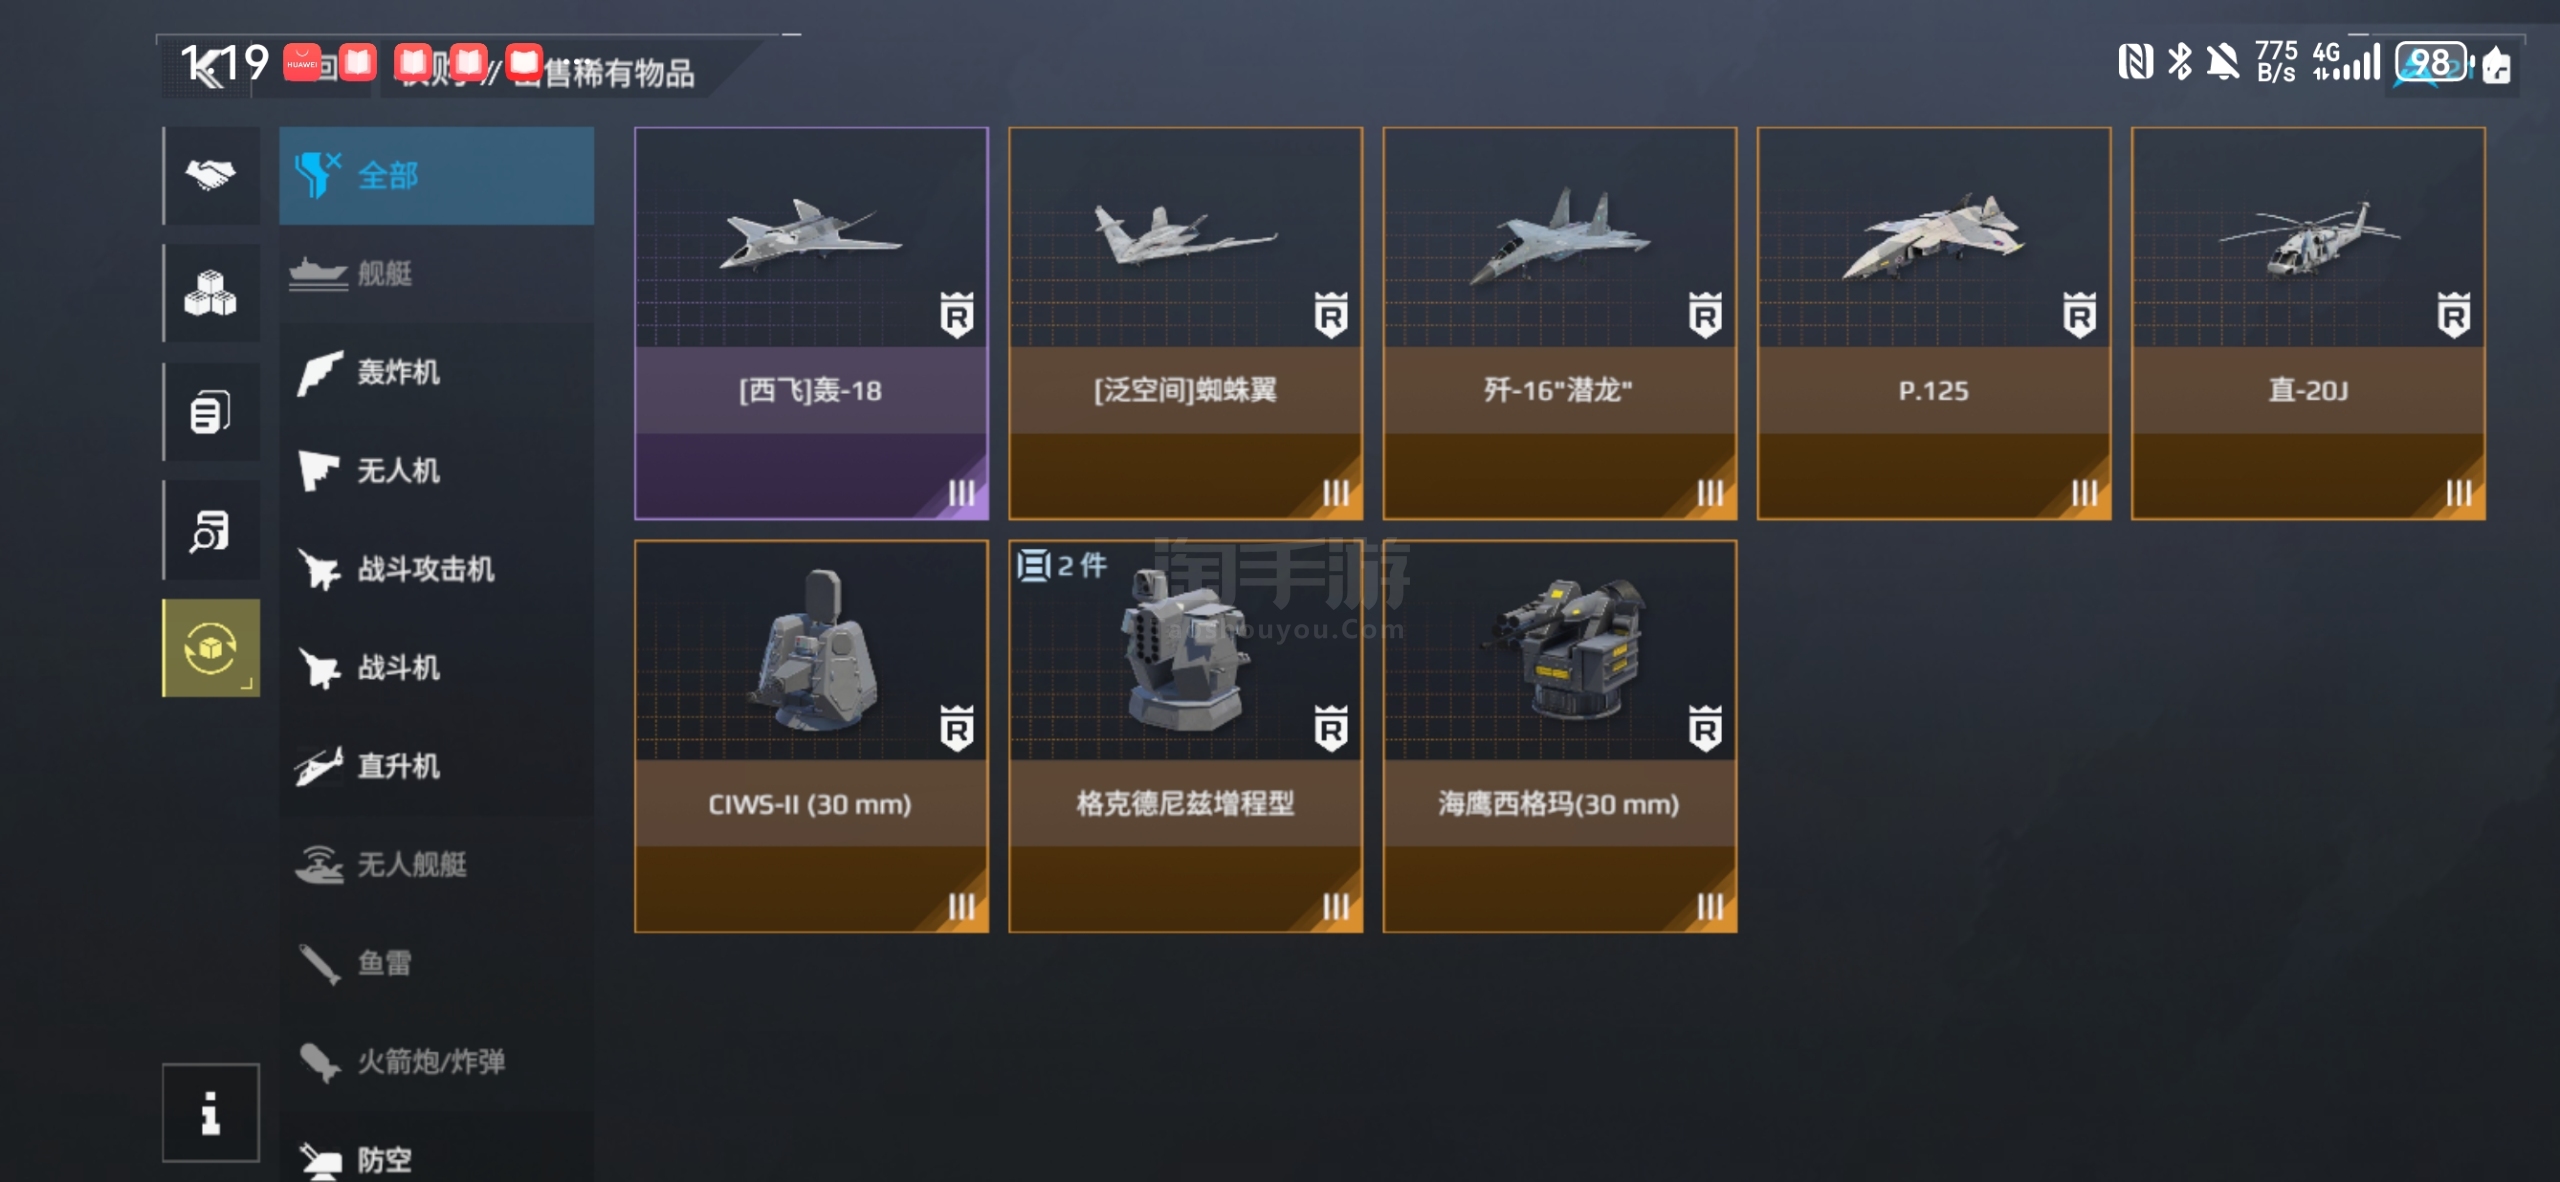
Task: Select the [西飞]轰-18 item card
Action: pos(811,323)
